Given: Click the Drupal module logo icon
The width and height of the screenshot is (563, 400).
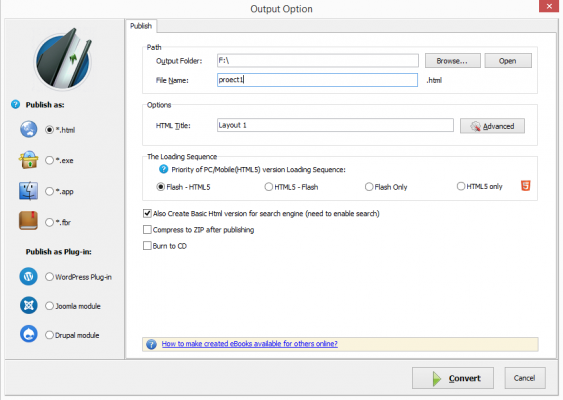Looking at the screenshot, I should (x=28, y=334).
